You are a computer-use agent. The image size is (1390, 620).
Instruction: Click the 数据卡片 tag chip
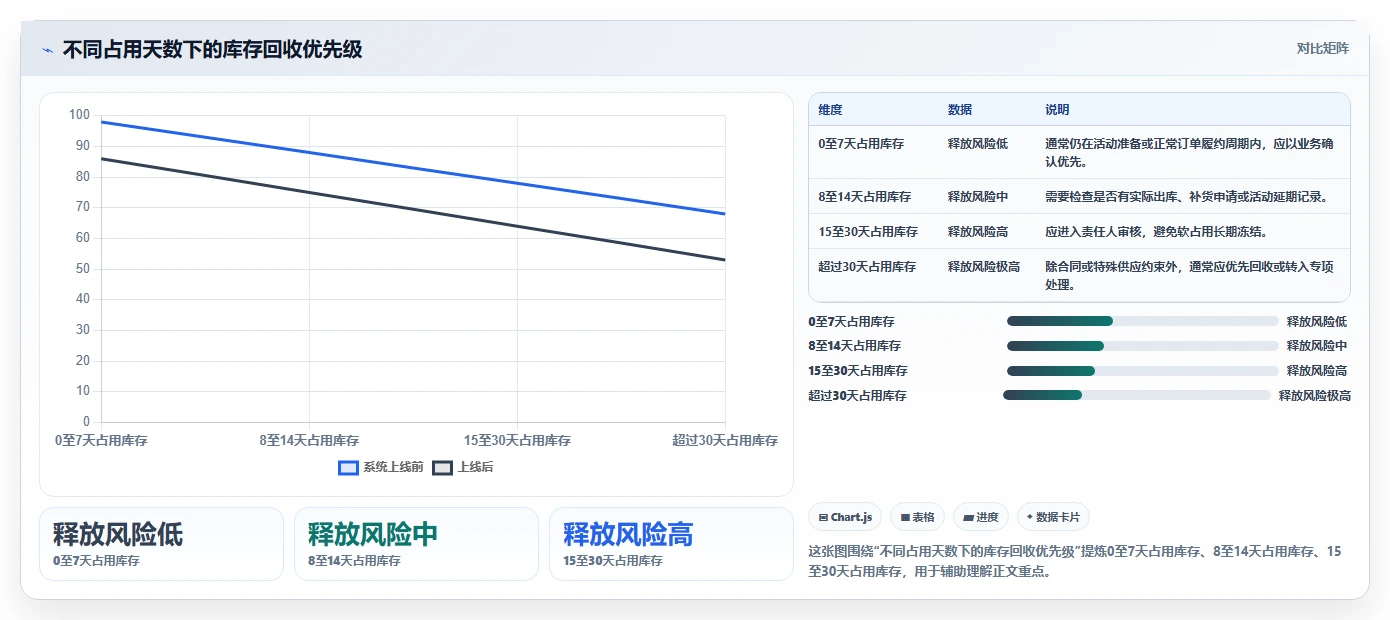point(1053,517)
